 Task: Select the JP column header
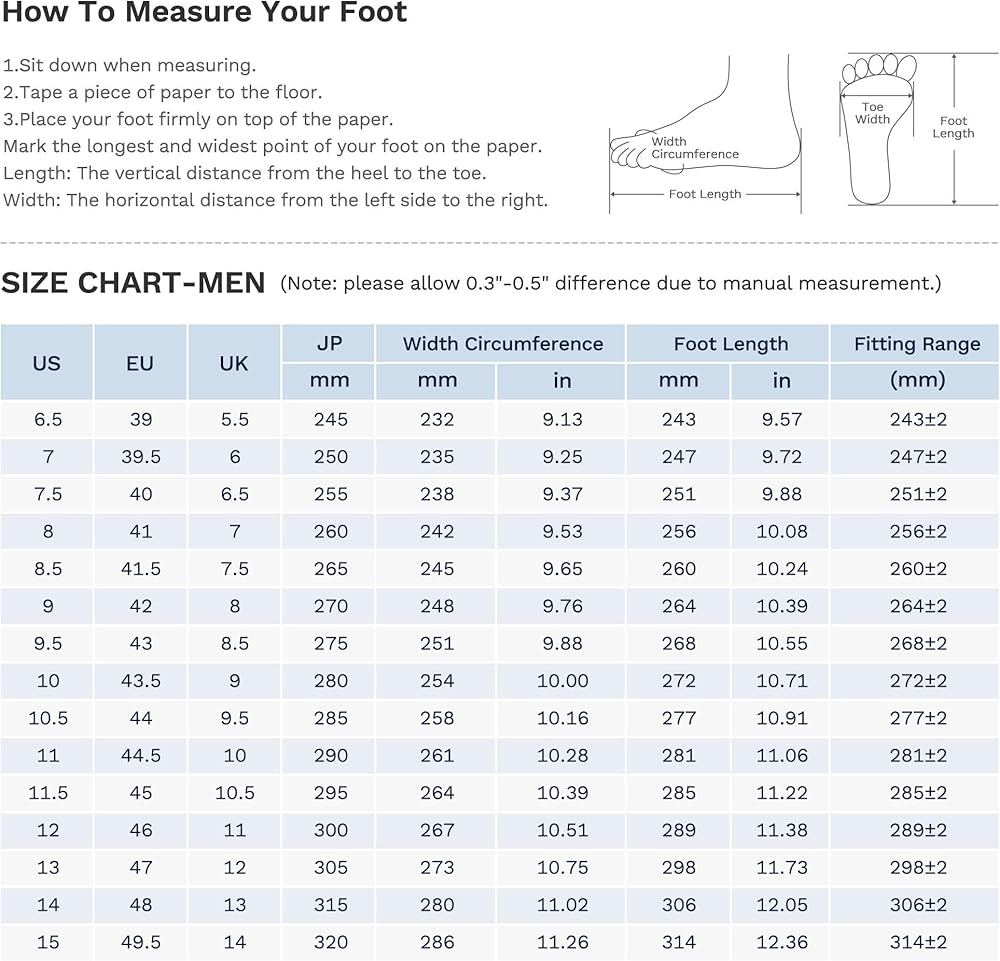tap(329, 343)
